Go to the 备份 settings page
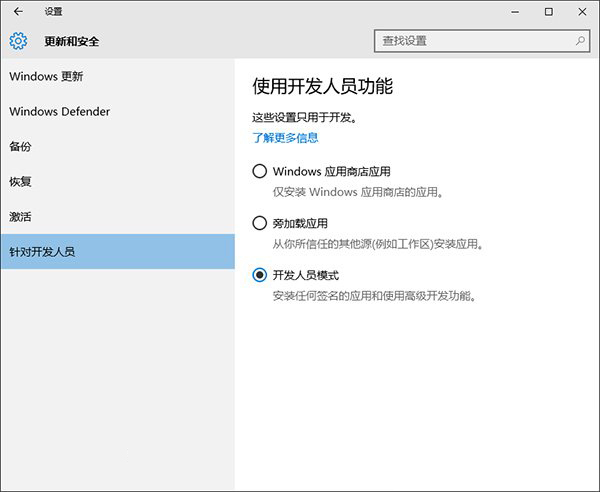 20,146
